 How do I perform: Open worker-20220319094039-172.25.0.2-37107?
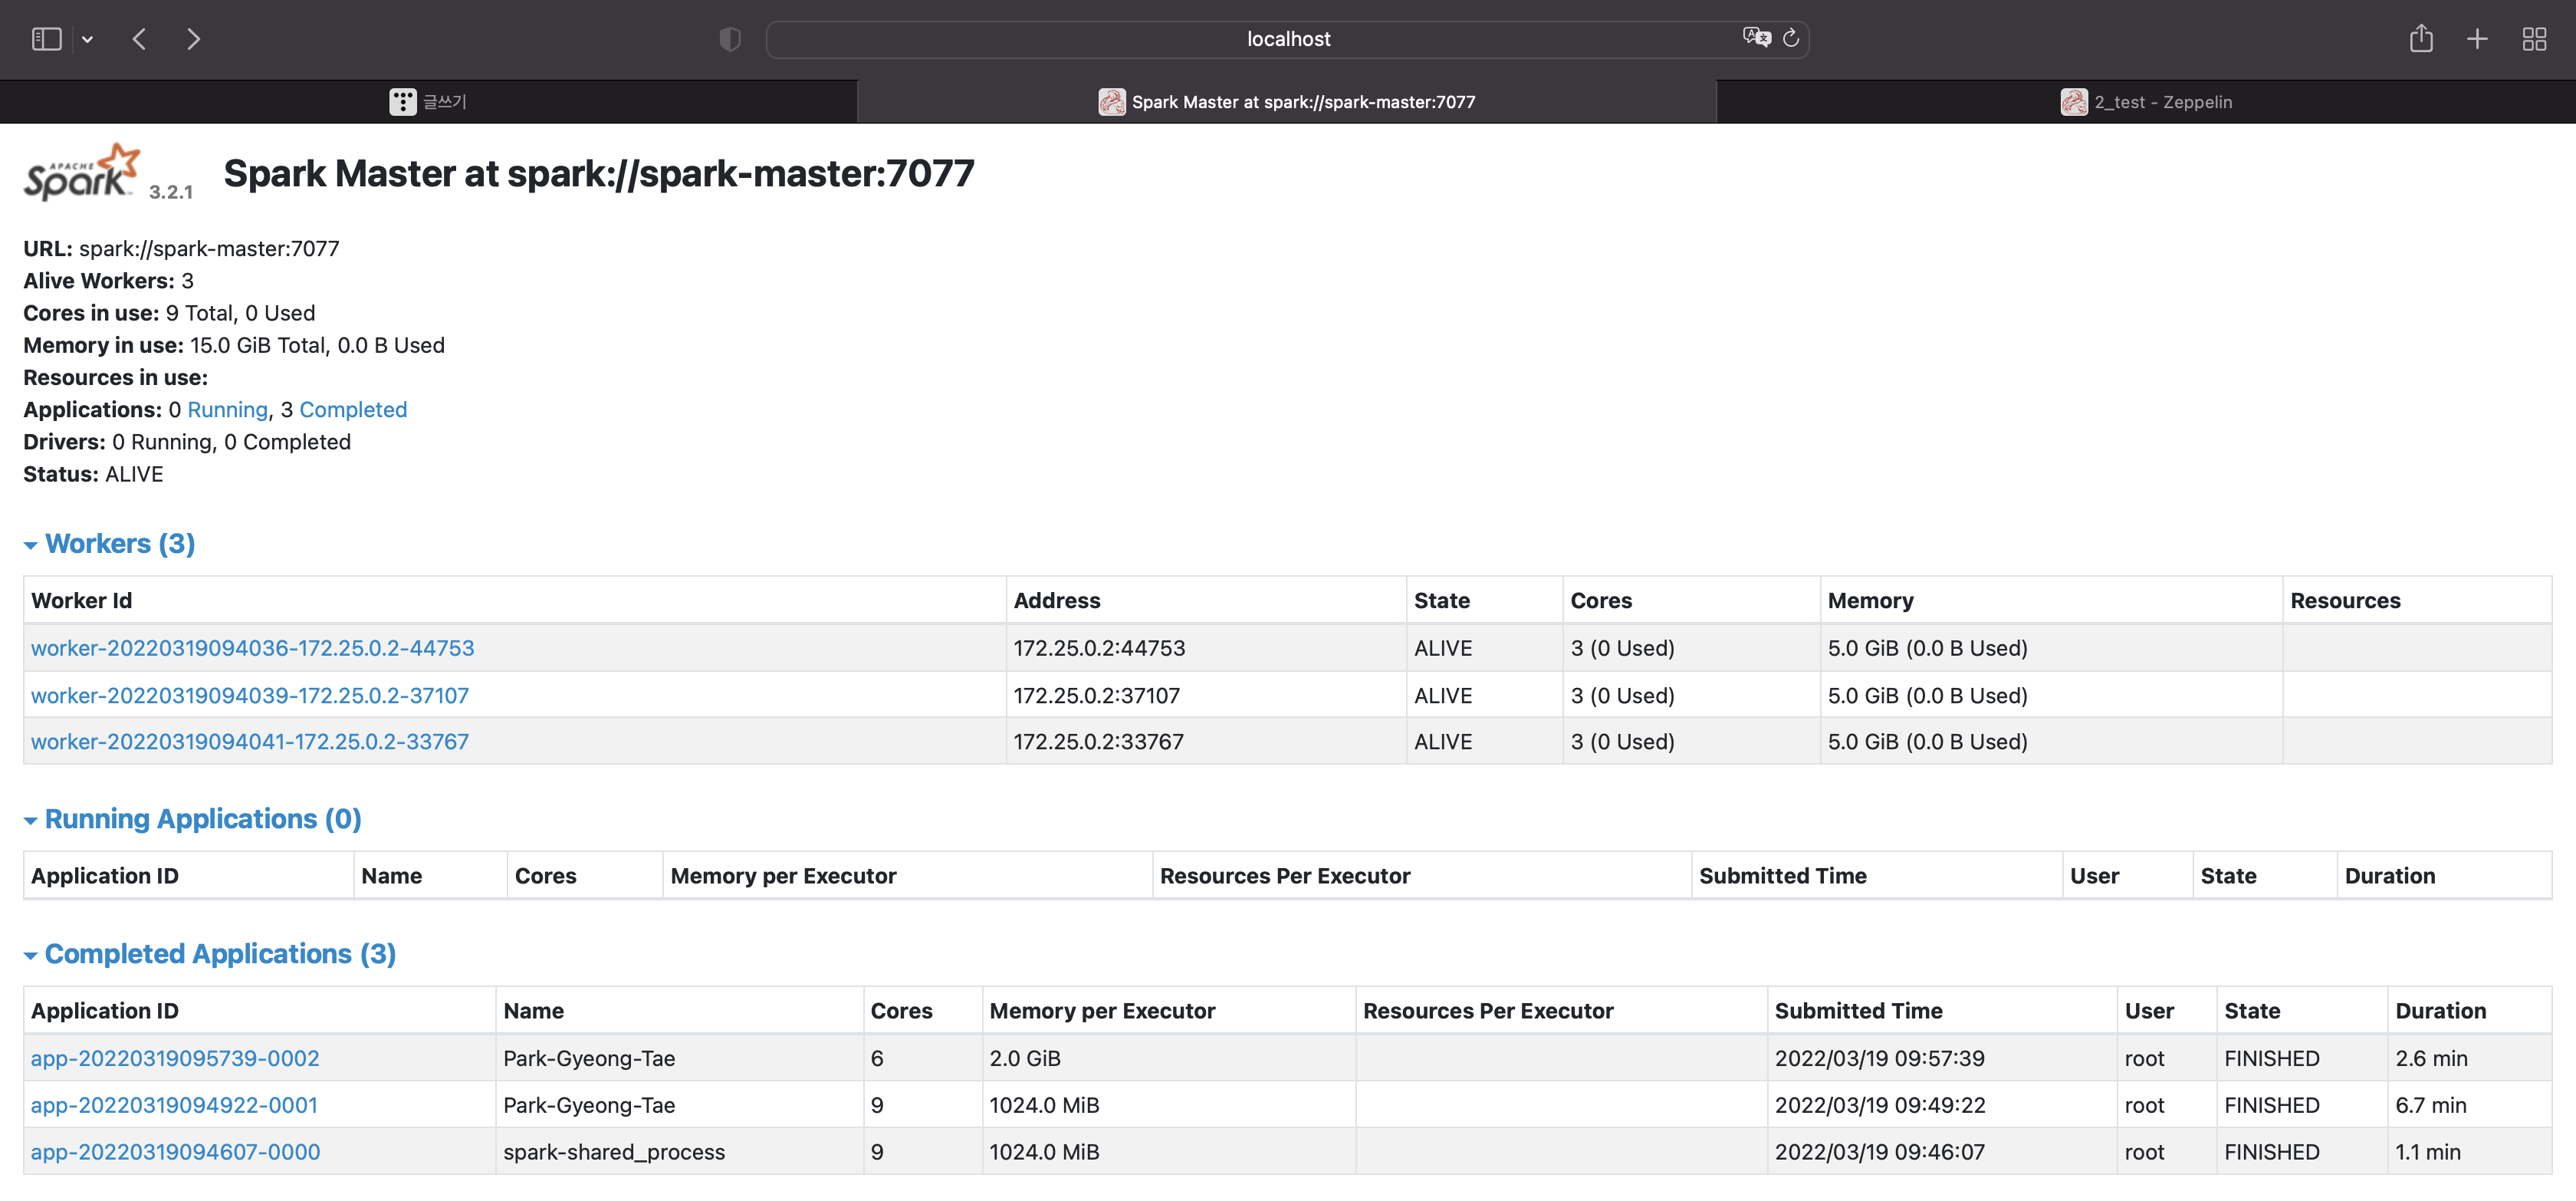click(250, 695)
